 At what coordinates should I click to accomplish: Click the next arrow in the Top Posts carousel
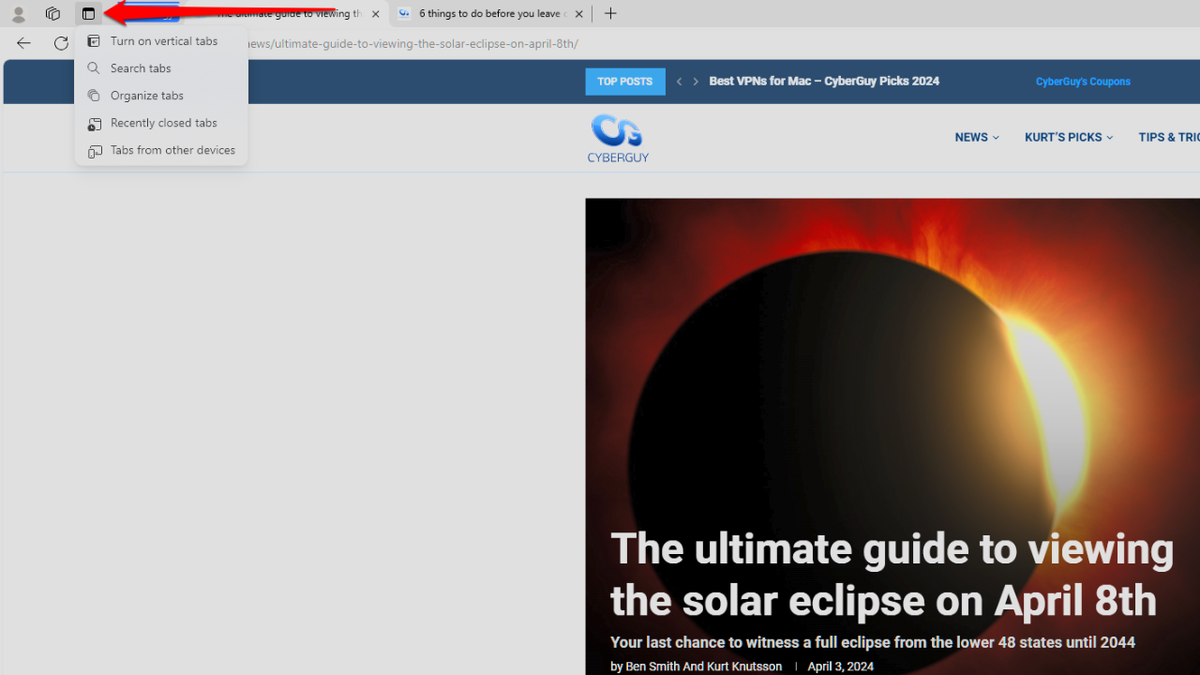coord(694,81)
